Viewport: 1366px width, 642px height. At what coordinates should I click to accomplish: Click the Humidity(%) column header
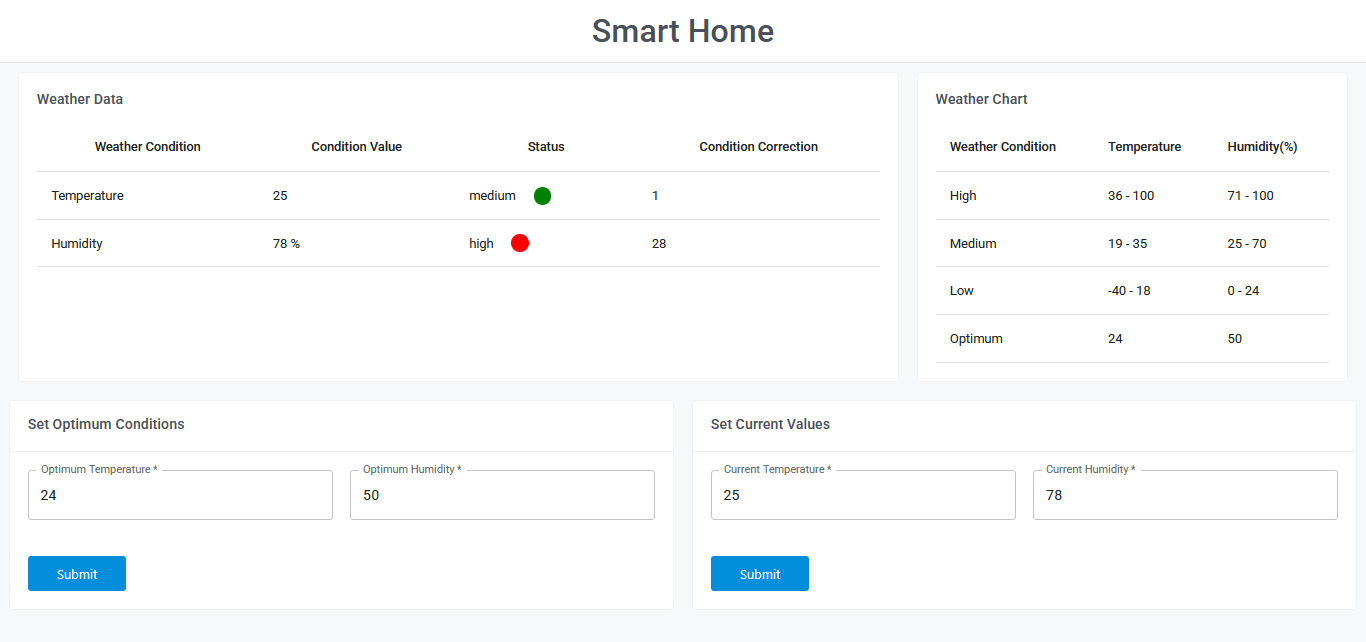click(1262, 147)
